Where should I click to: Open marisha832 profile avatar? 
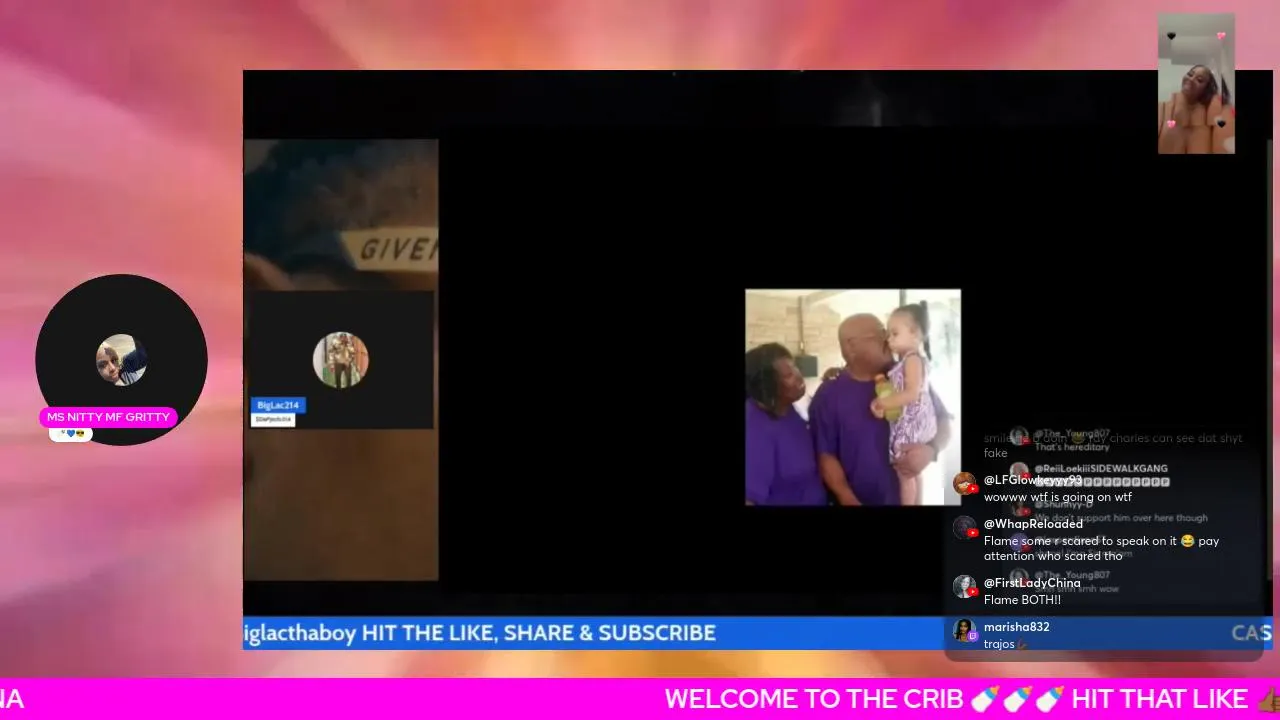pos(964,631)
